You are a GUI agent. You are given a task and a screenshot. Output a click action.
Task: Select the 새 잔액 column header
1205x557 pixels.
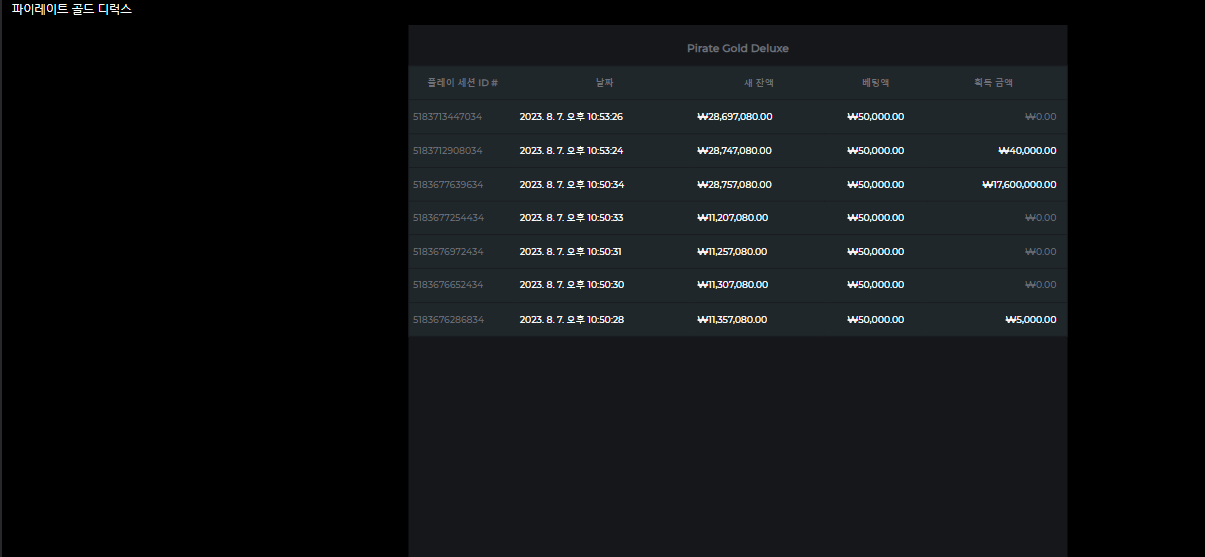pos(758,83)
